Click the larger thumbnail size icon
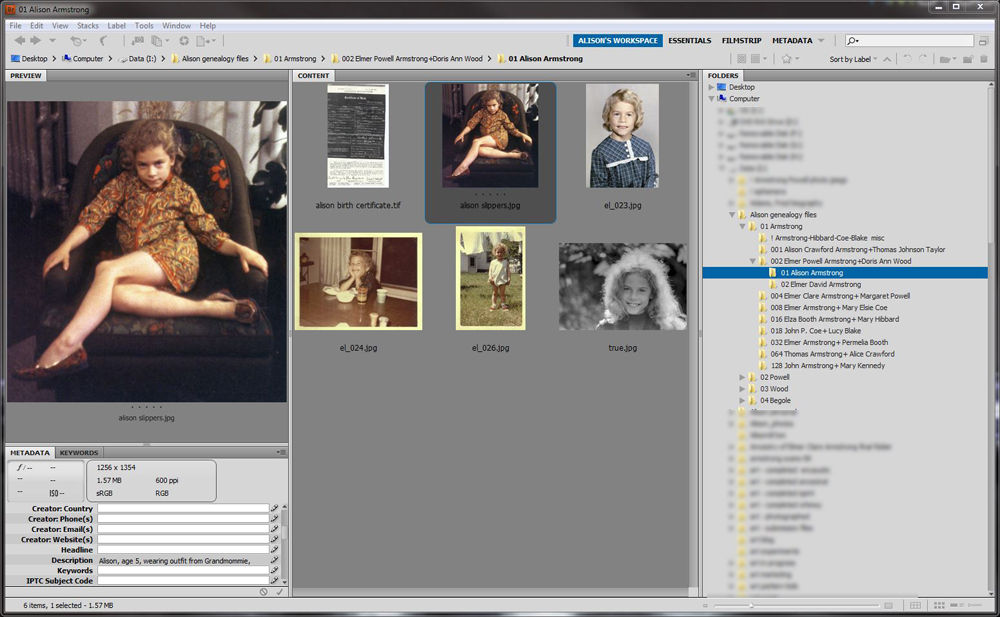1000x617 pixels. [888, 606]
